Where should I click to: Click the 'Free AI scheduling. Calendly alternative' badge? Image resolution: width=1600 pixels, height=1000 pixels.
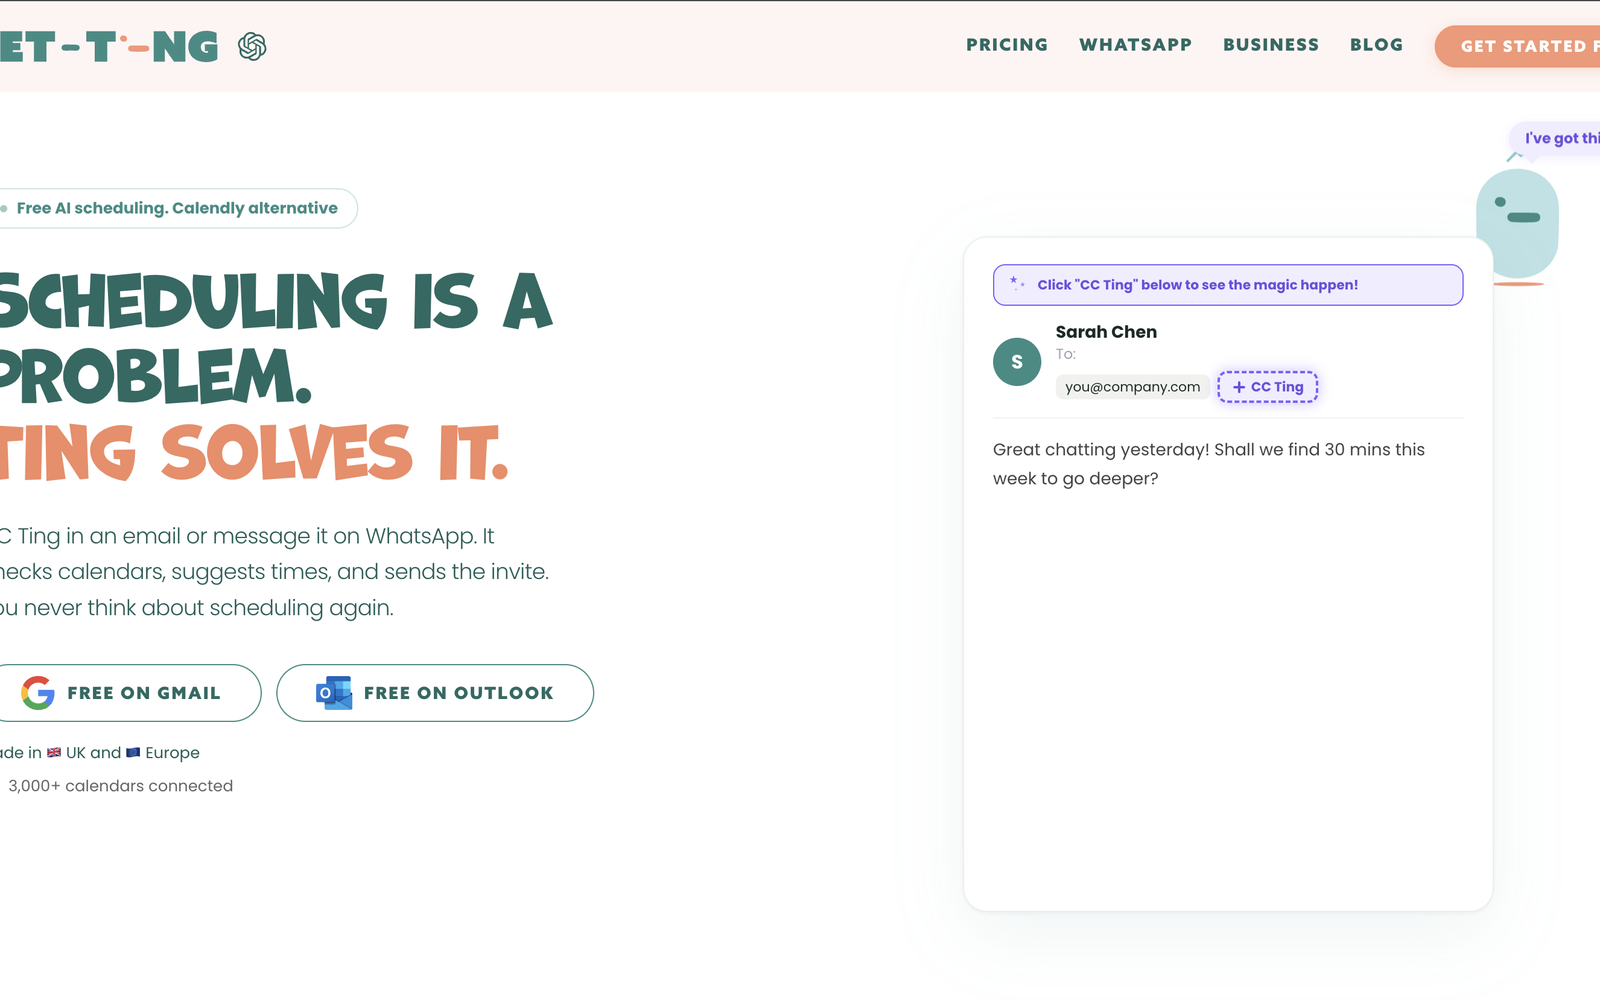(x=178, y=208)
